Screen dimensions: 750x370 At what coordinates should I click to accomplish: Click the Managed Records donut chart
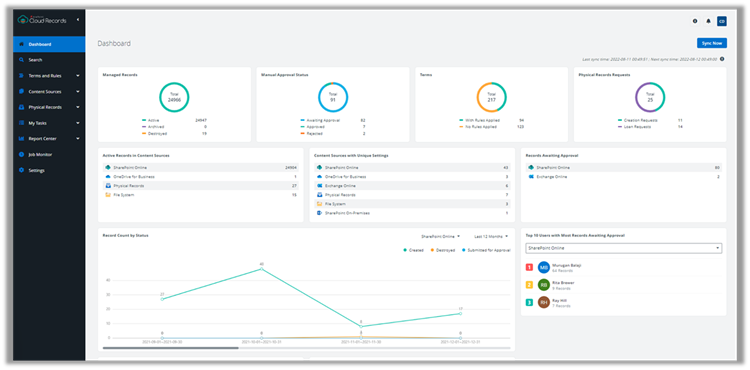click(174, 97)
